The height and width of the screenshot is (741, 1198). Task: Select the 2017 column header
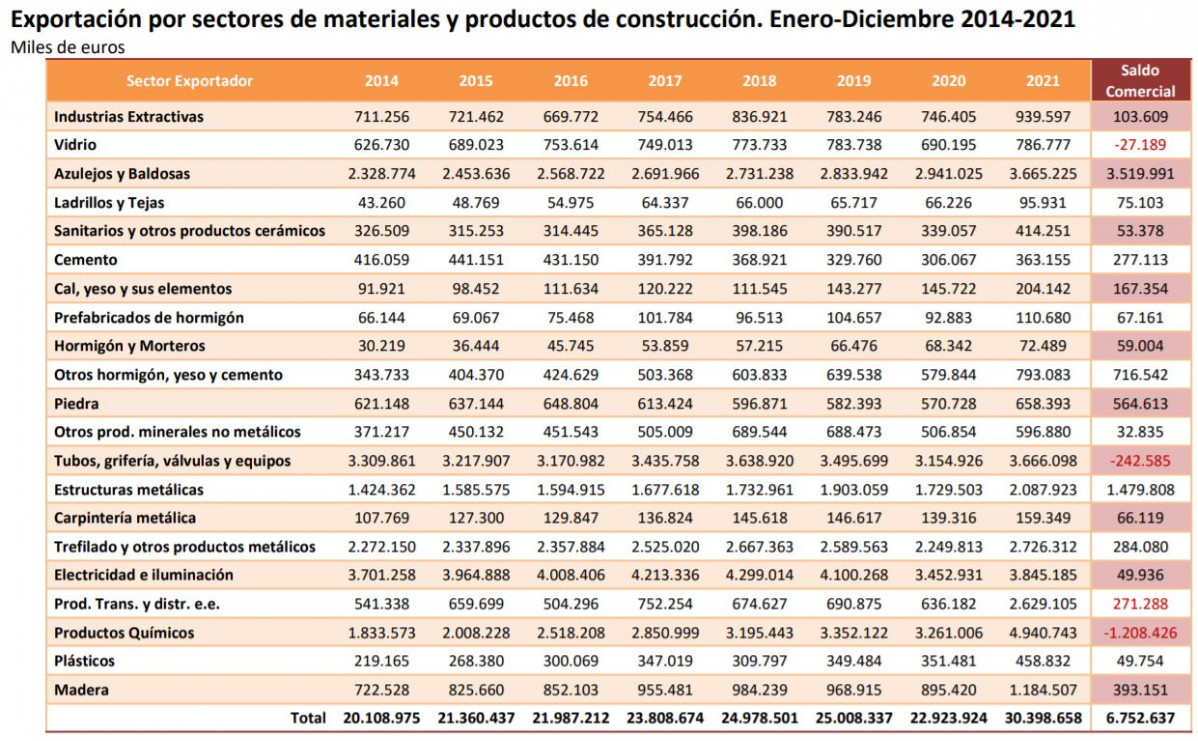pyautogui.click(x=665, y=81)
